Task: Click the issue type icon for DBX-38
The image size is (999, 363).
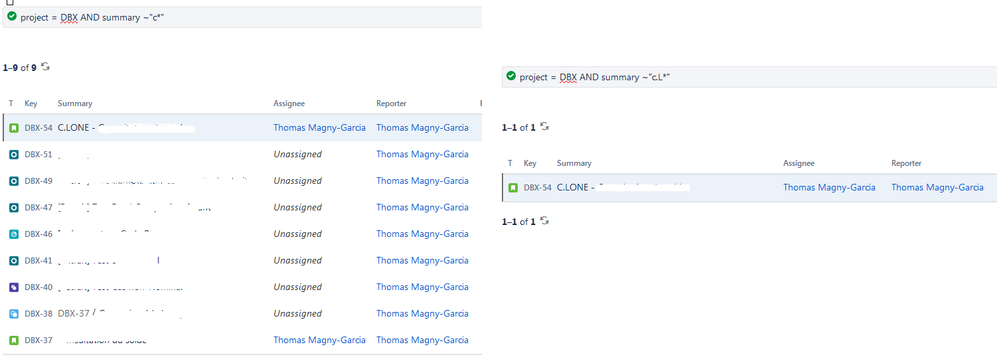Action: [x=13, y=313]
